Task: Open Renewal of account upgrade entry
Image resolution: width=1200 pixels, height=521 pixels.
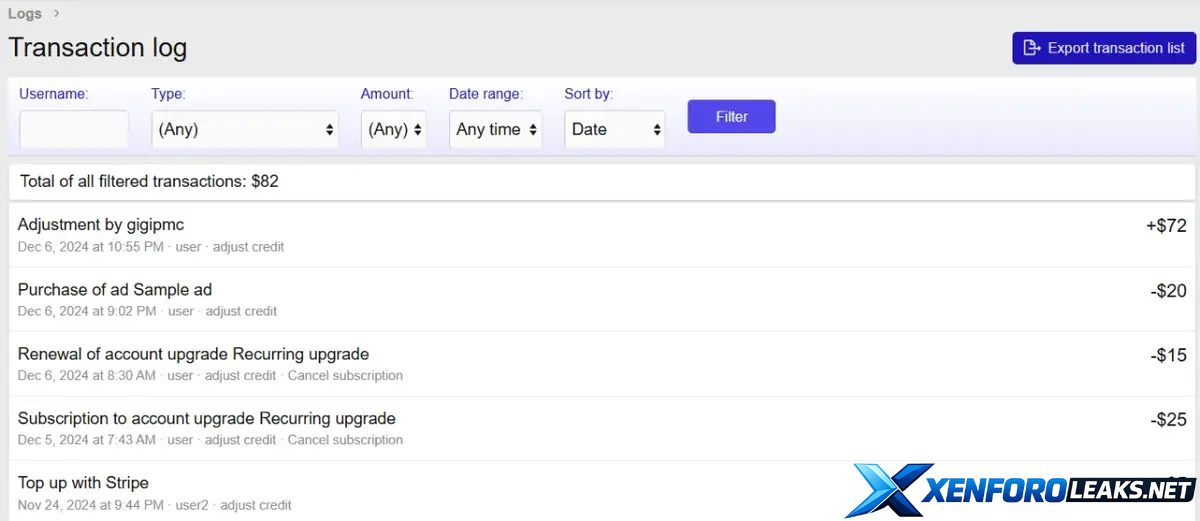Action: click(193, 354)
